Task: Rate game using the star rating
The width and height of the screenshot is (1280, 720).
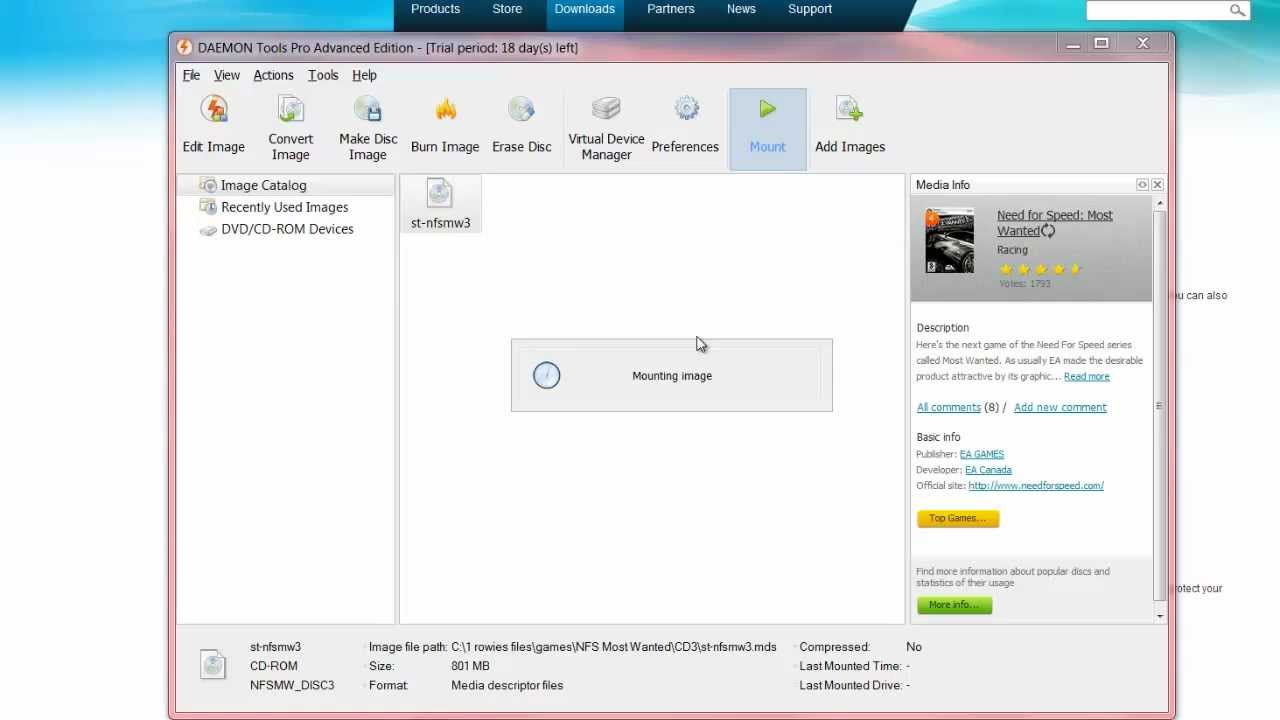Action: pos(1040,269)
